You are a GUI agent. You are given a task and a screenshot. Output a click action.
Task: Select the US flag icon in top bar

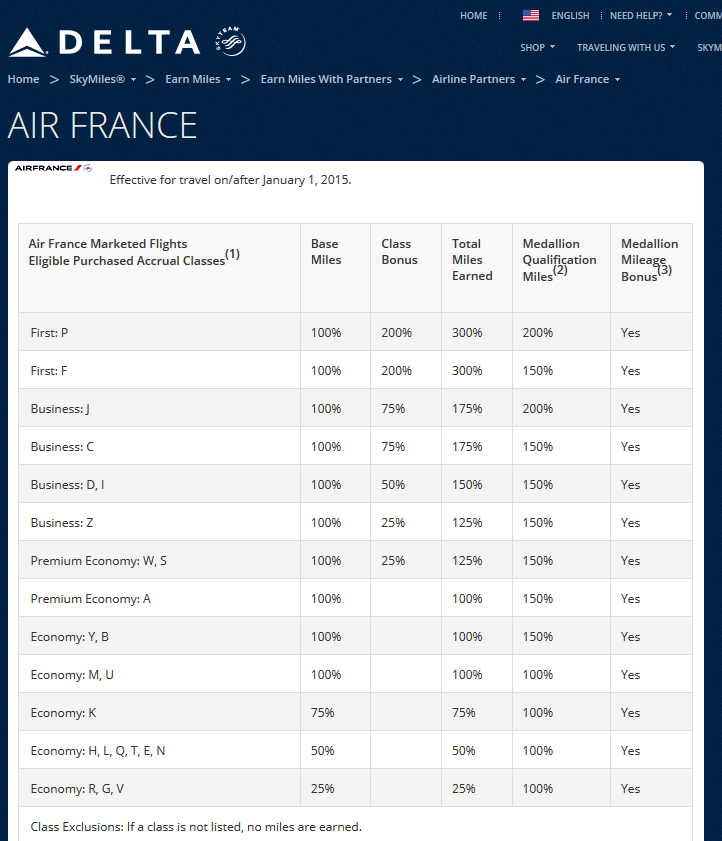point(530,15)
